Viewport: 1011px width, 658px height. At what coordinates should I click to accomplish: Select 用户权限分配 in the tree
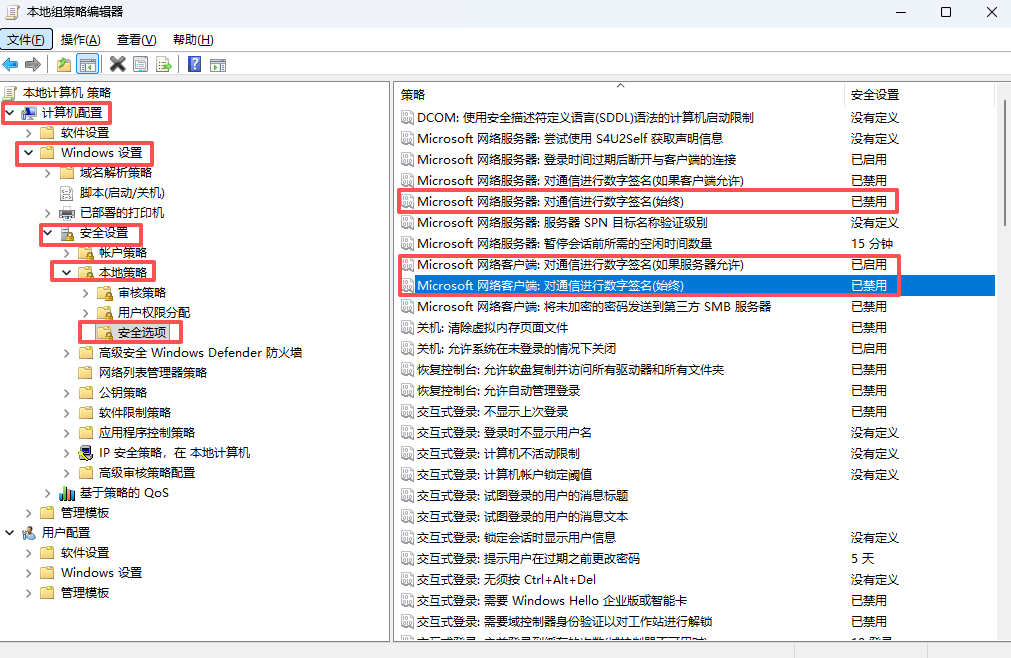tap(153, 313)
